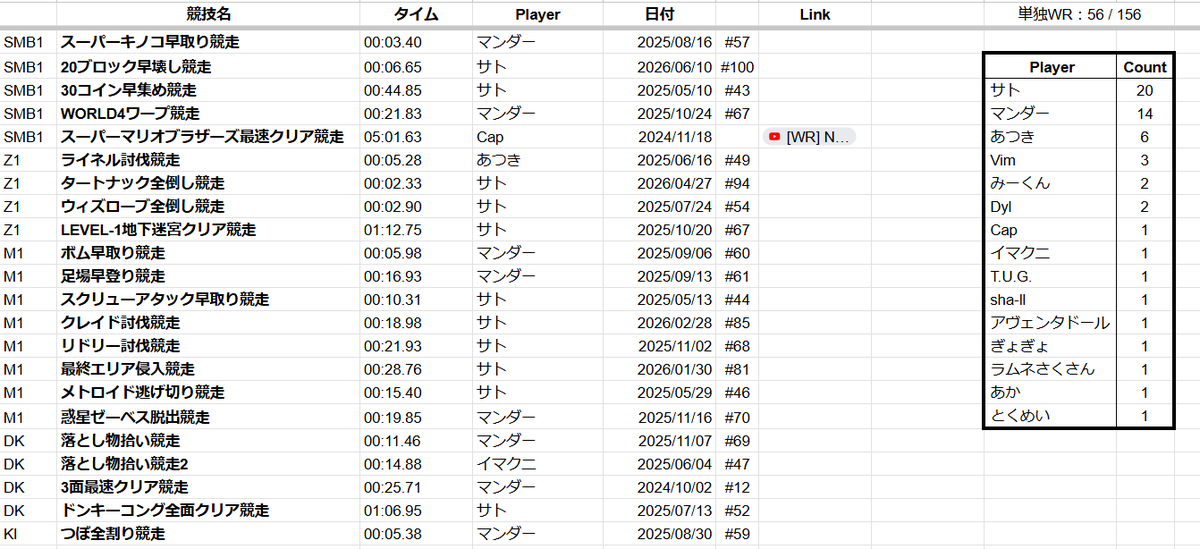Select the ウィズローブ全倒し競走 cell
1200x549 pixels.
point(209,206)
